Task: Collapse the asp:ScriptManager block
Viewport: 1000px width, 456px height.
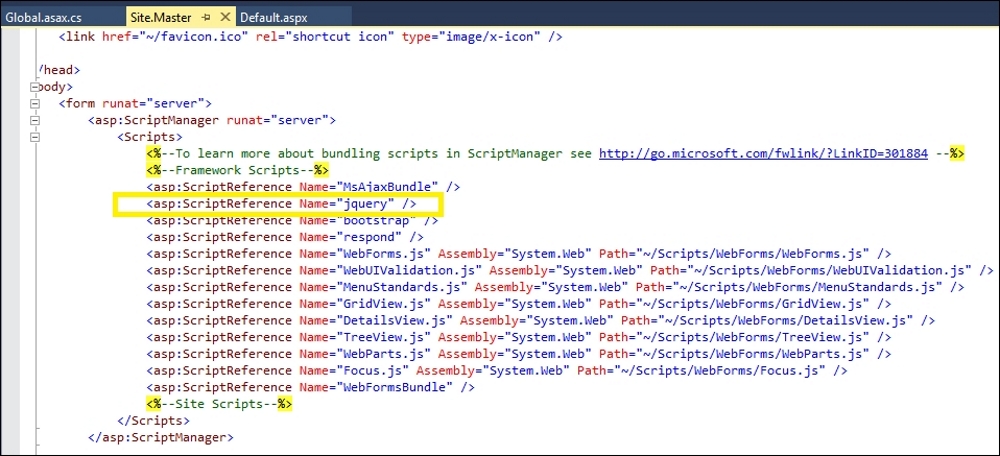Action: (36, 120)
